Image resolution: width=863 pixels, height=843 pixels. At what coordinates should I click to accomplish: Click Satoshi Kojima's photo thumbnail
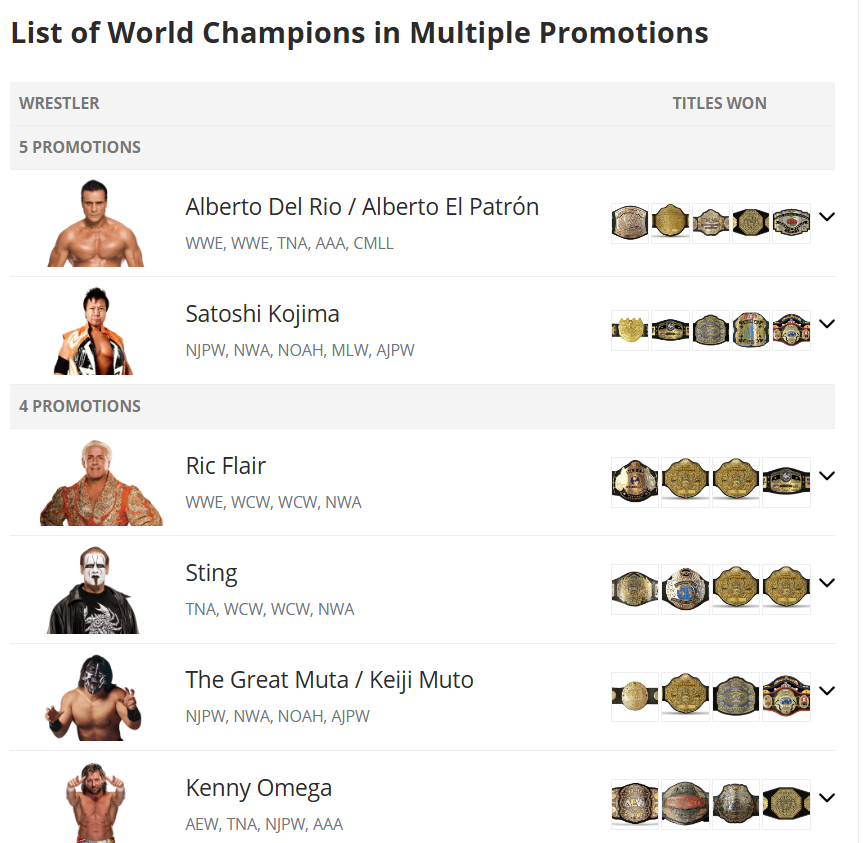click(x=93, y=331)
